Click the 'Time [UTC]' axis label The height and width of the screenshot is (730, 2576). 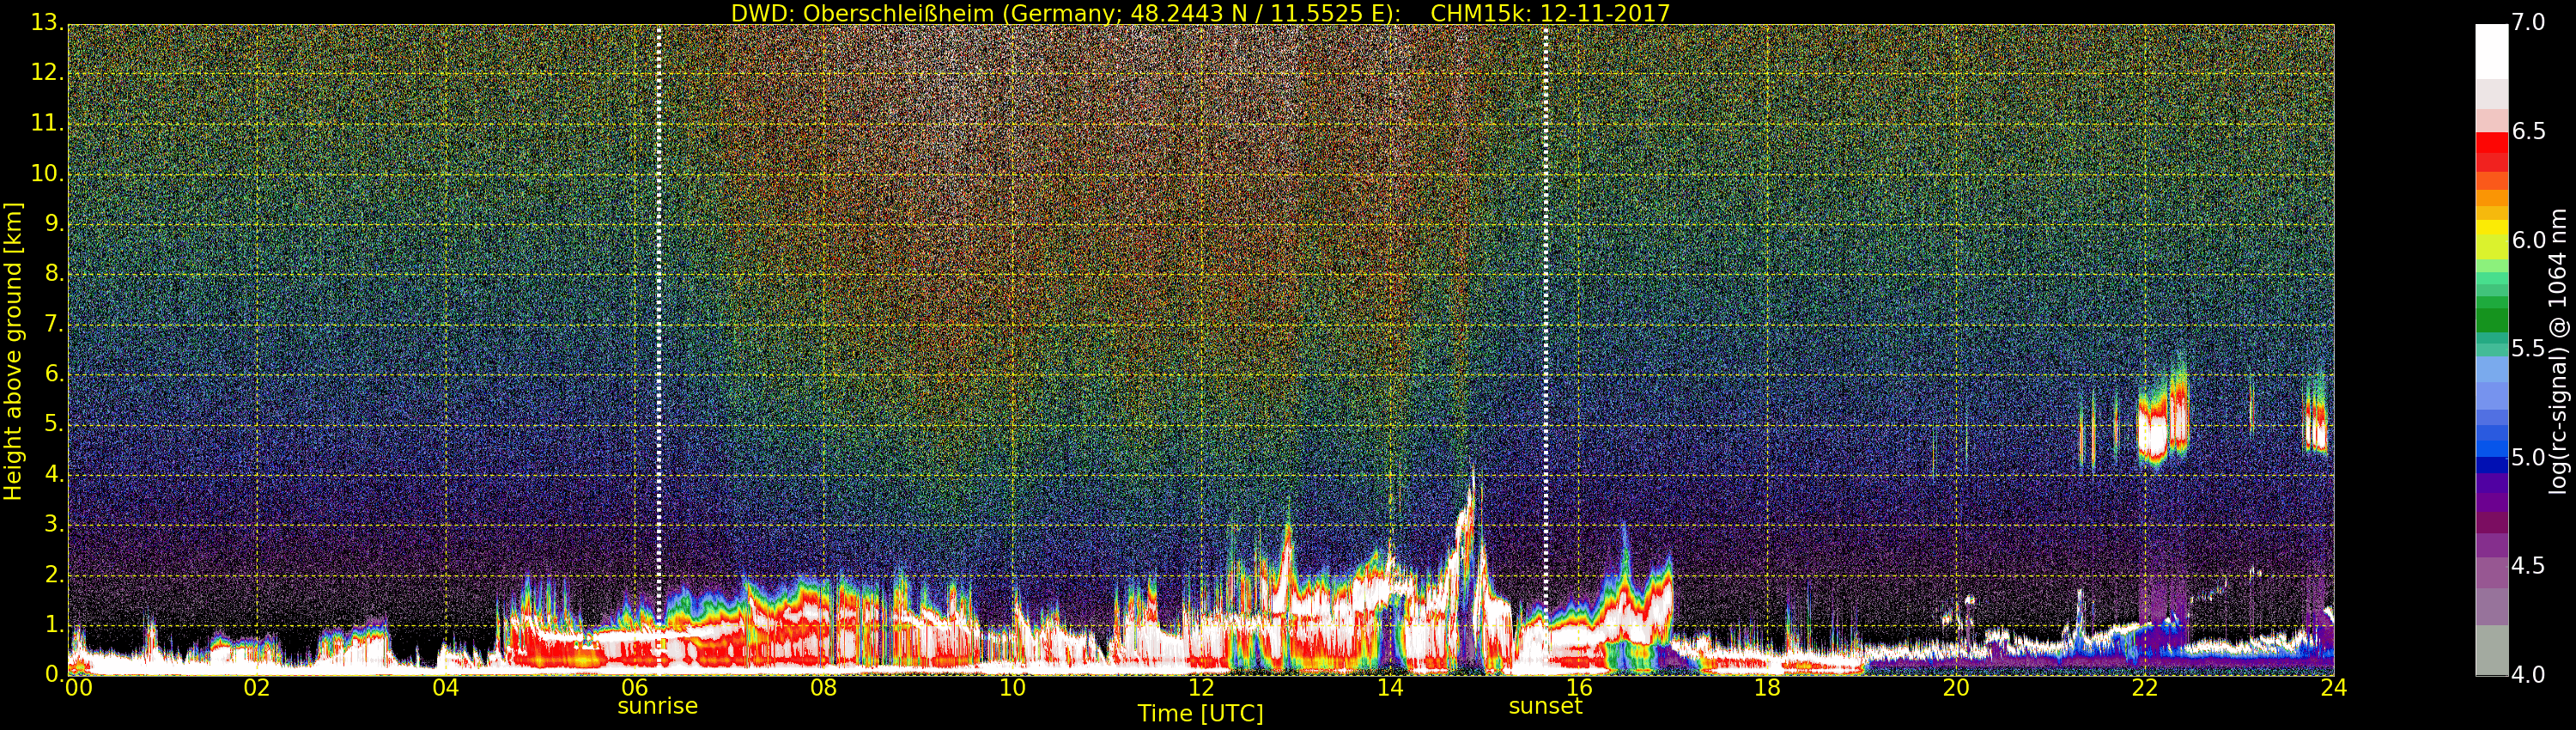(x=1200, y=714)
